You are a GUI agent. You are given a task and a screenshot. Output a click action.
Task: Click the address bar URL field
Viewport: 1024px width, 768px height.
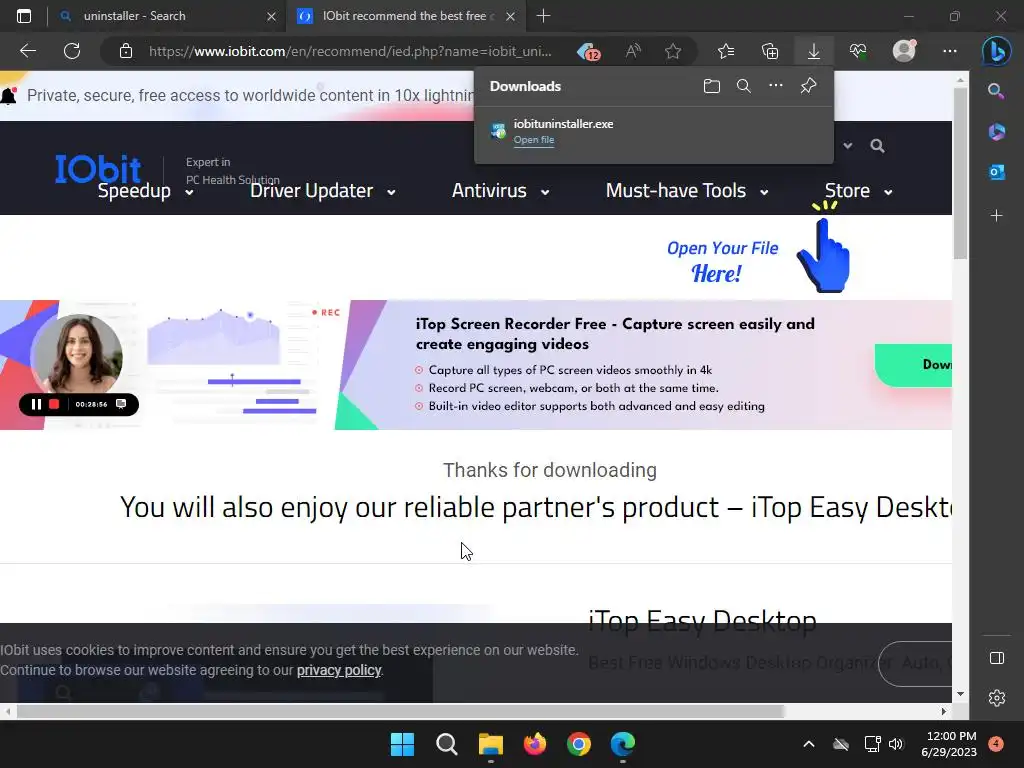(x=350, y=51)
